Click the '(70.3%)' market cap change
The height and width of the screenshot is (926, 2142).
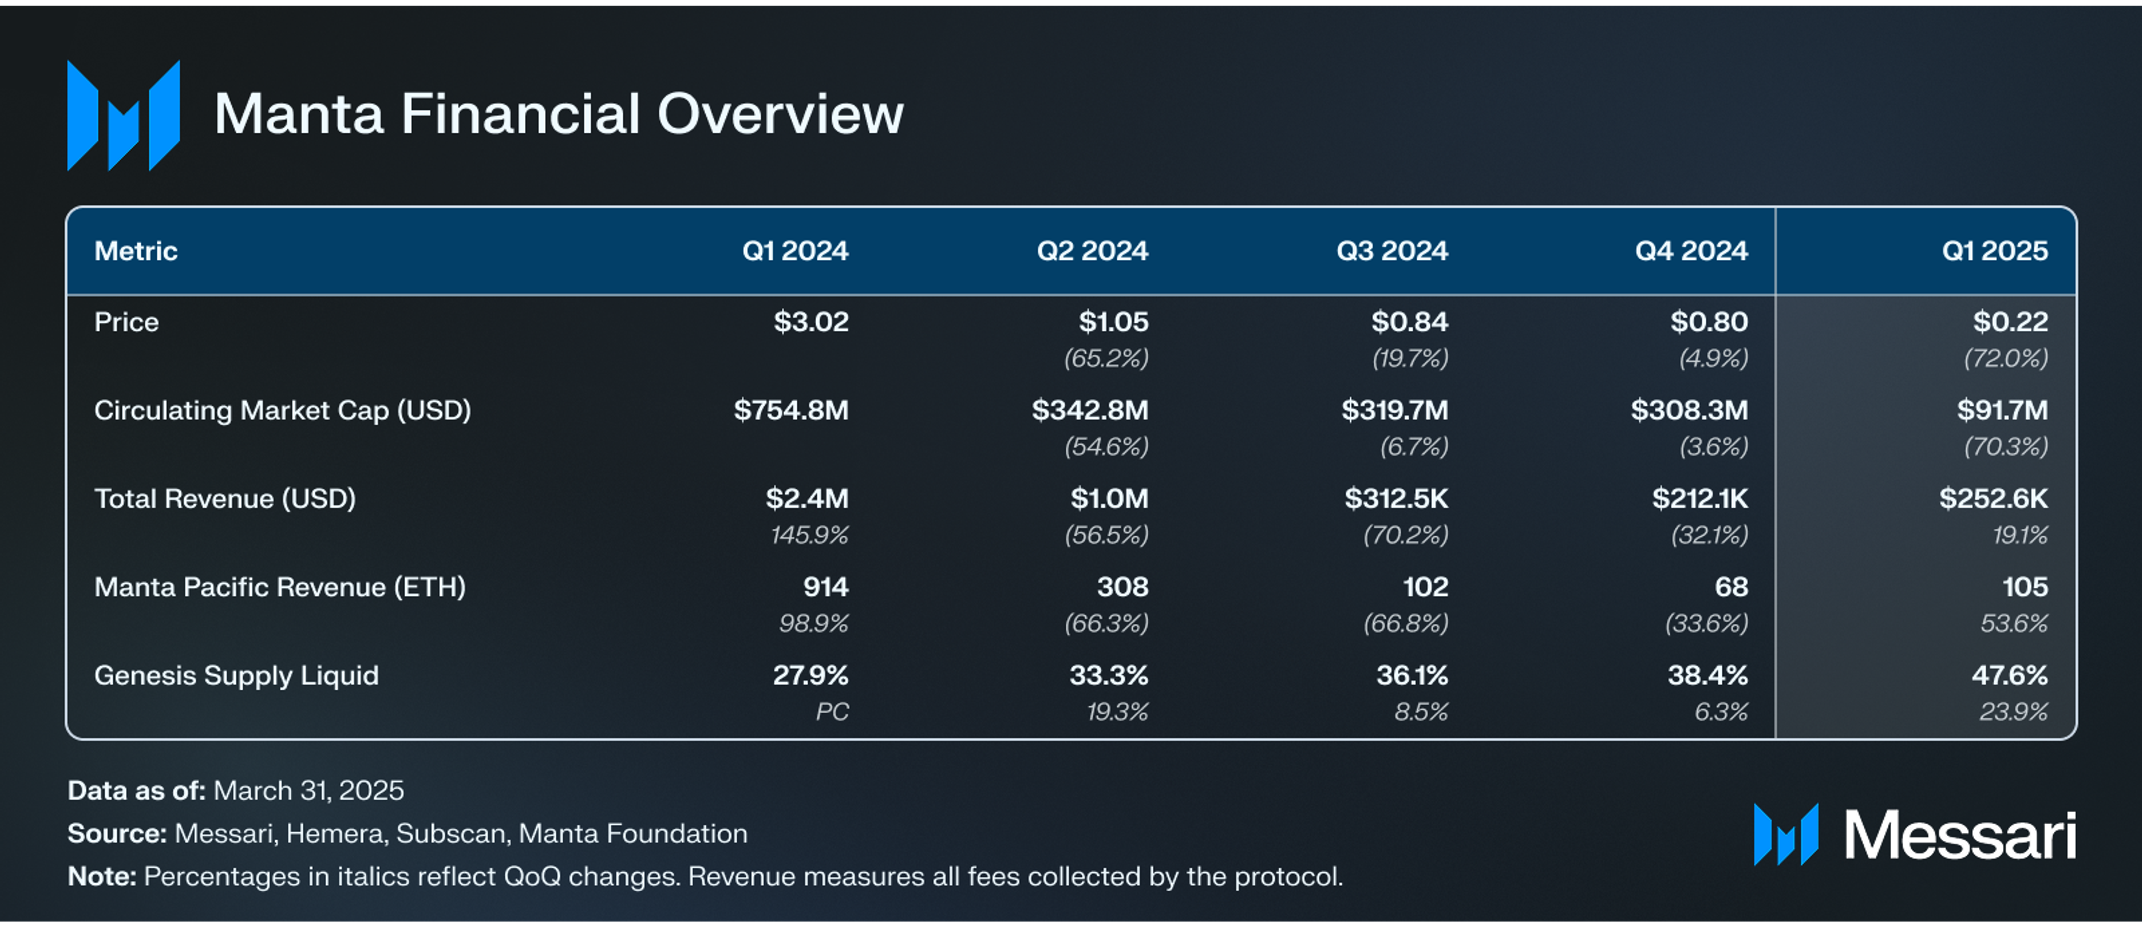2006,446
